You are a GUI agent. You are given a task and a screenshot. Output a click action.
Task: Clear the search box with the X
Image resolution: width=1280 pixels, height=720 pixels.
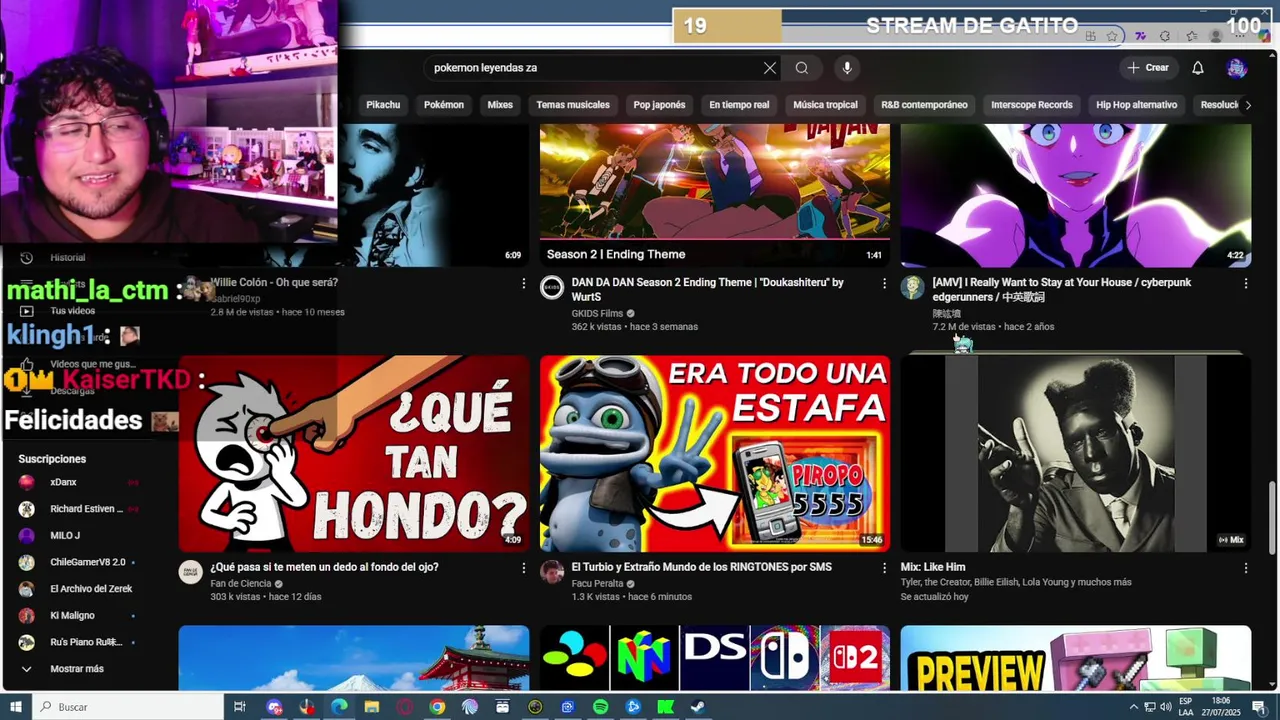click(x=770, y=68)
